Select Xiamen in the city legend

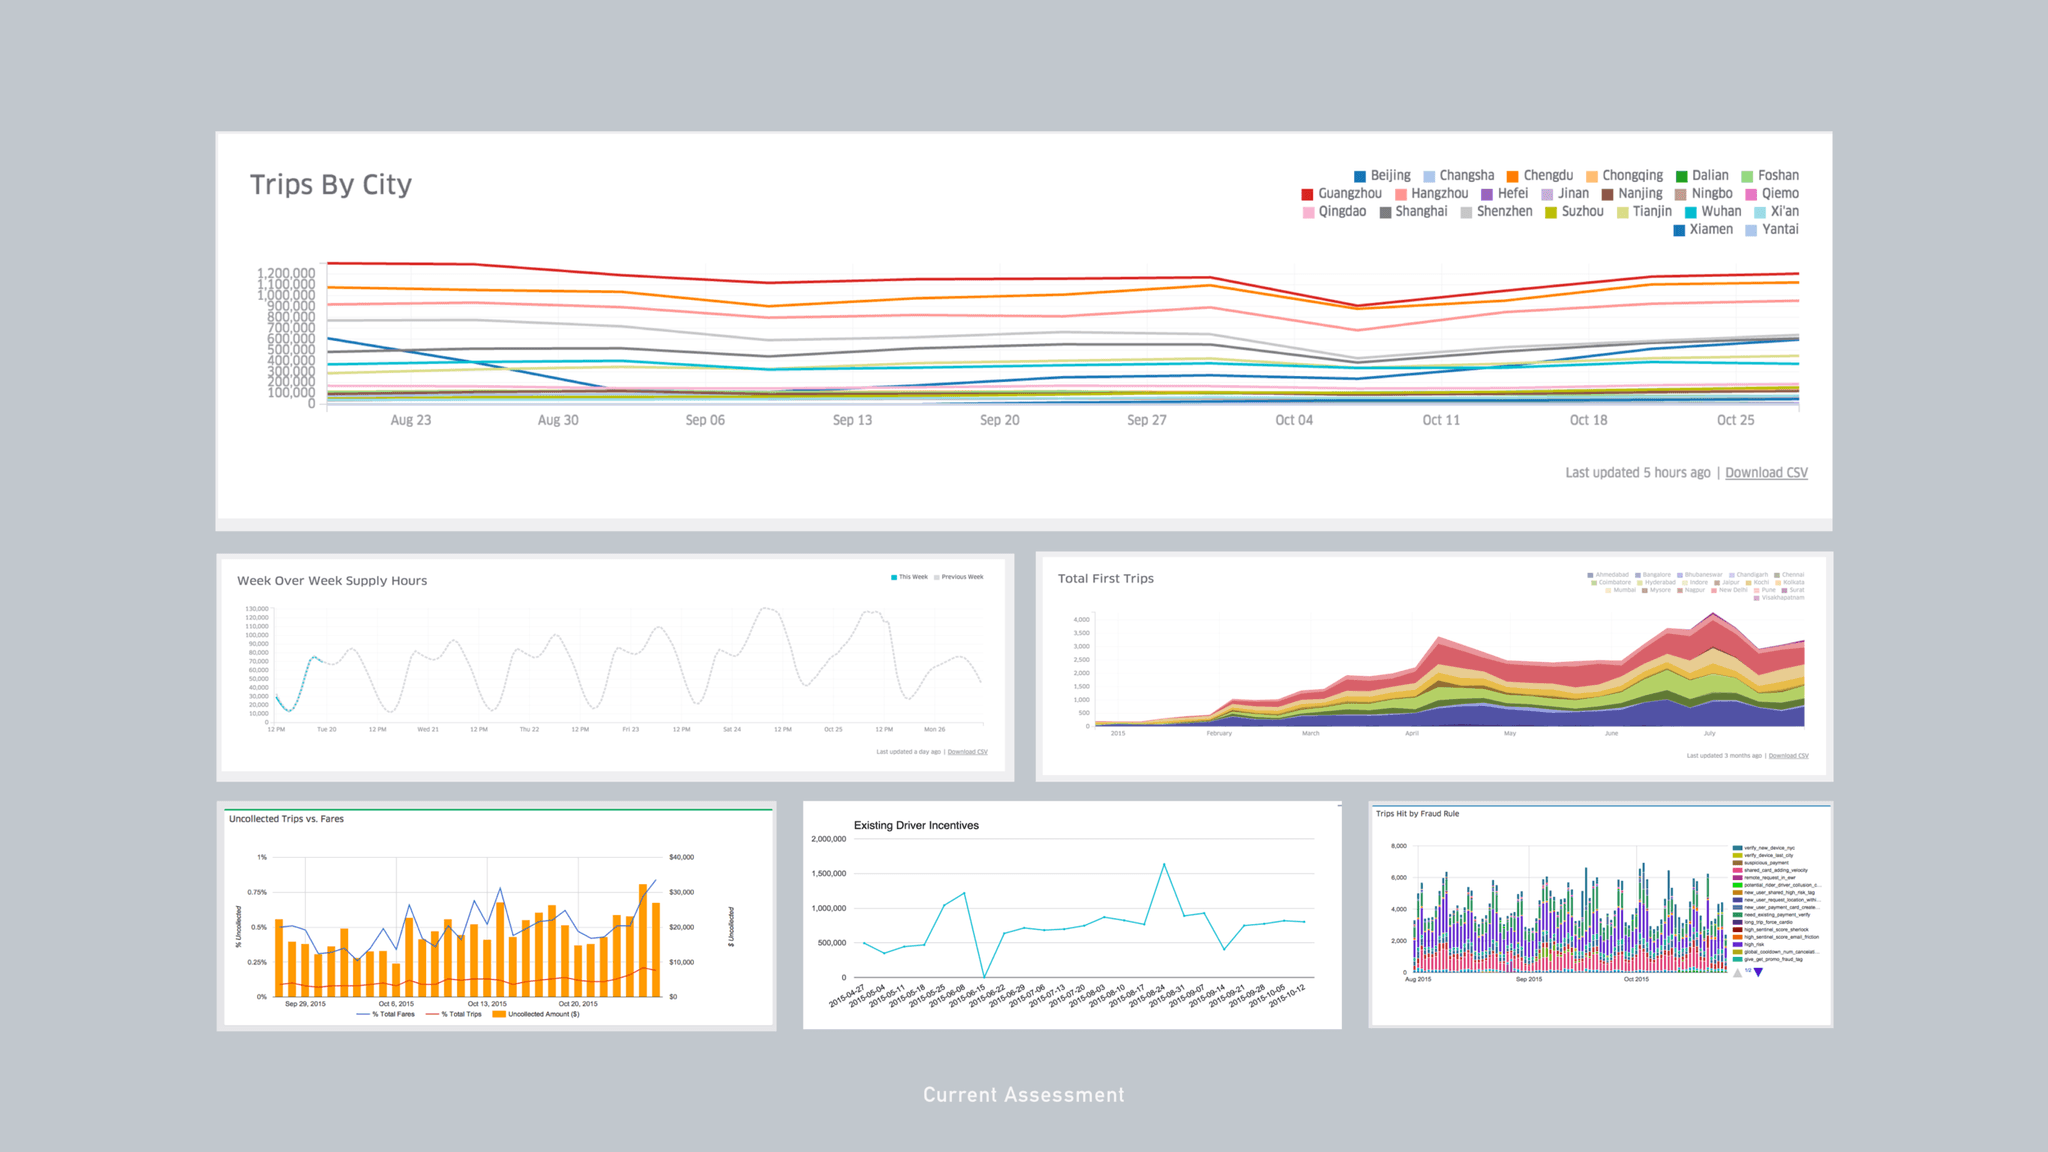pyautogui.click(x=1703, y=229)
